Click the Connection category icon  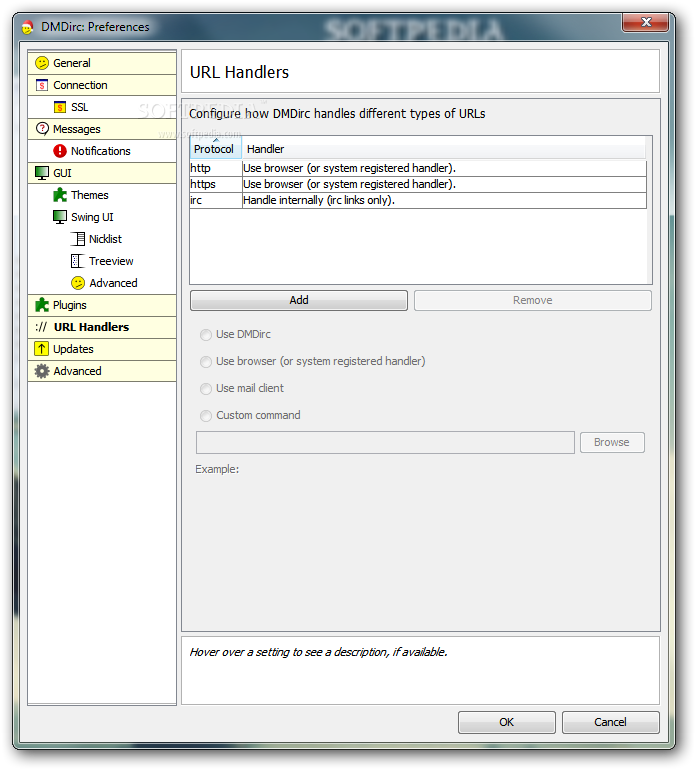[x=42, y=85]
